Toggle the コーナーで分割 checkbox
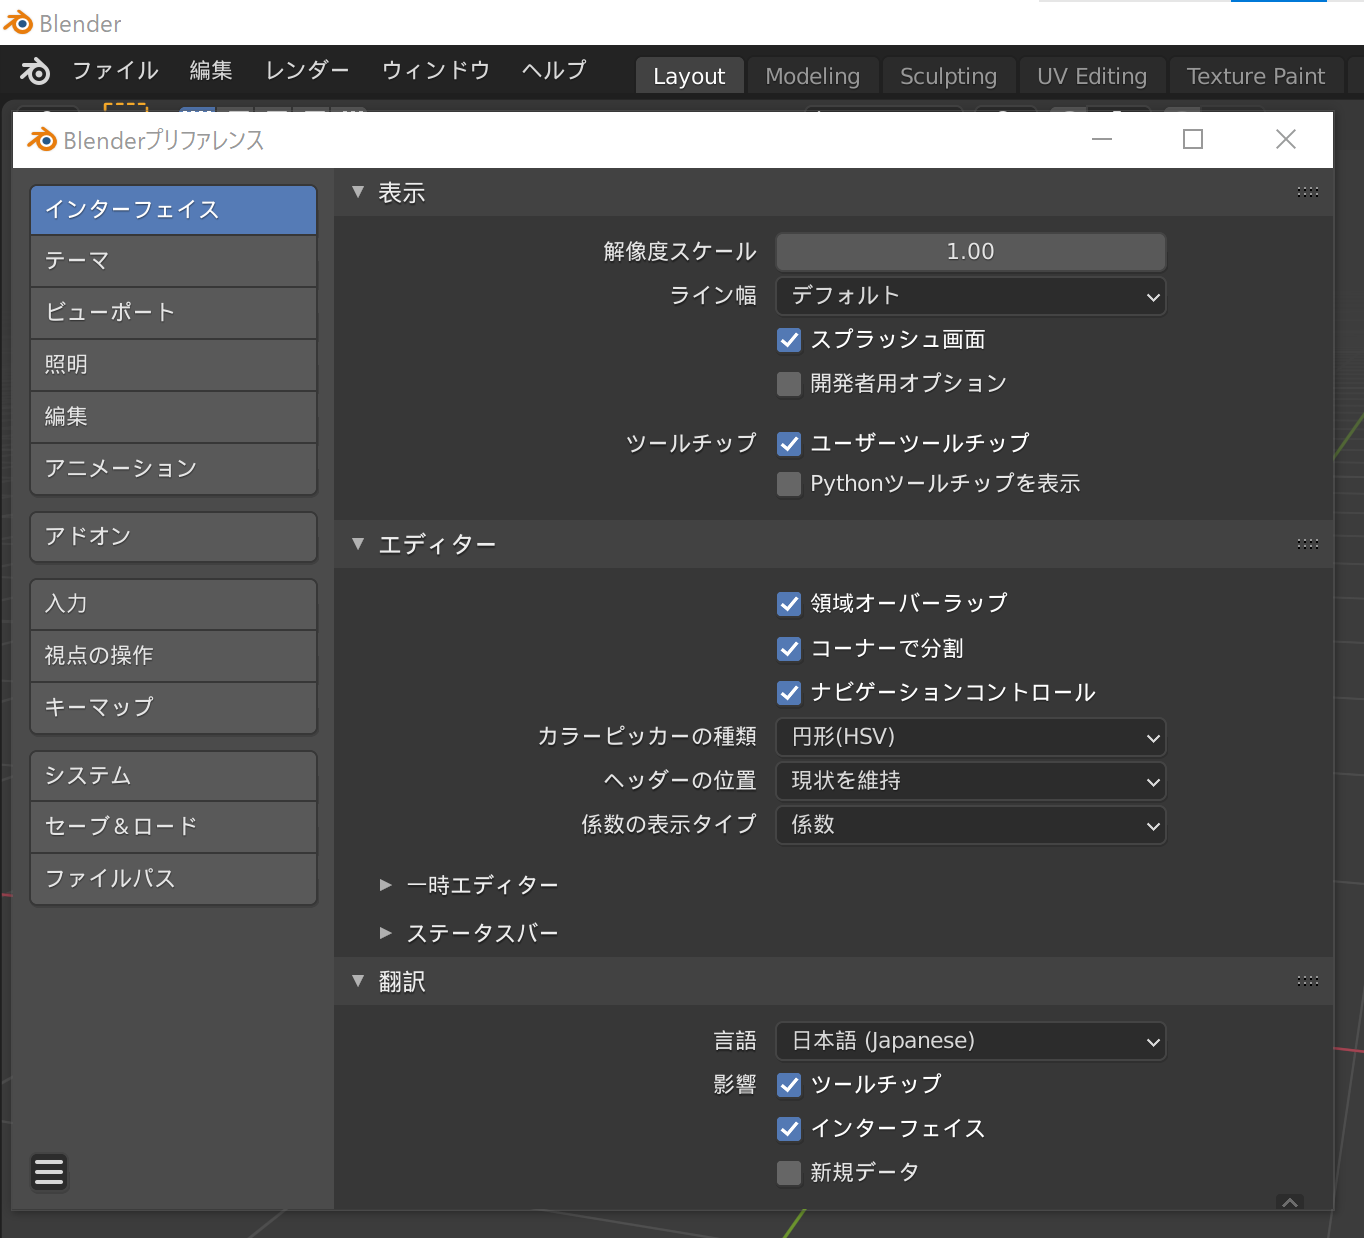This screenshot has width=1364, height=1238. (x=789, y=649)
